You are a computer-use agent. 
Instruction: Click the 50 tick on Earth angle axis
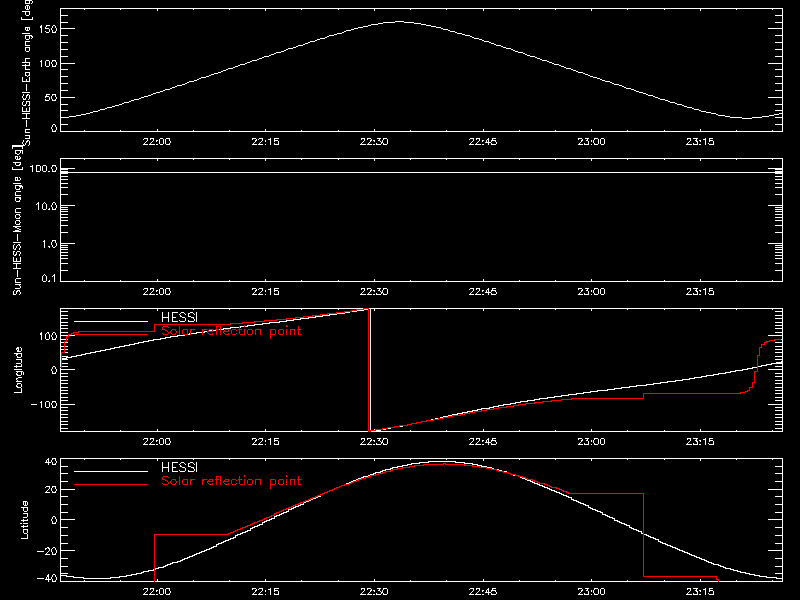pos(51,97)
